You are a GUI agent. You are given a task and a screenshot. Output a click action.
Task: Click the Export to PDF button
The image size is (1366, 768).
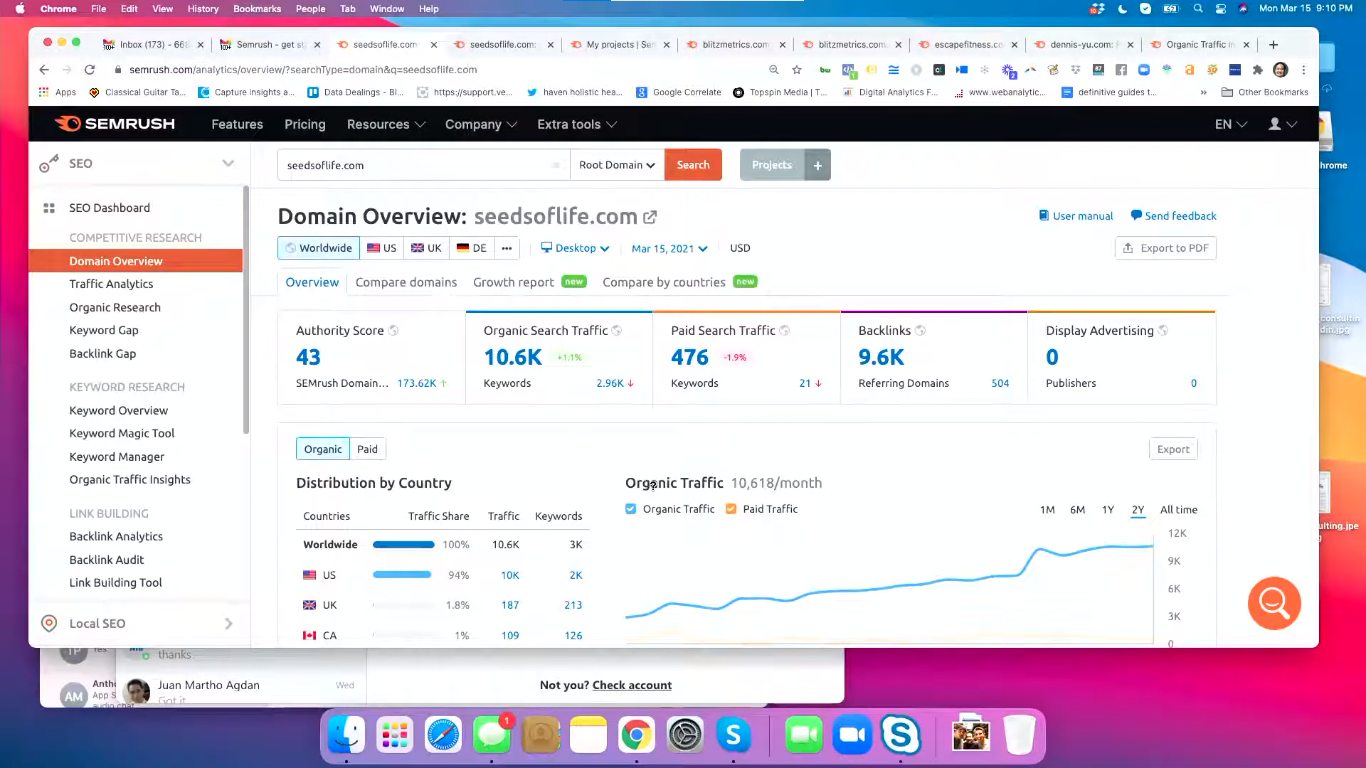[1165, 247]
